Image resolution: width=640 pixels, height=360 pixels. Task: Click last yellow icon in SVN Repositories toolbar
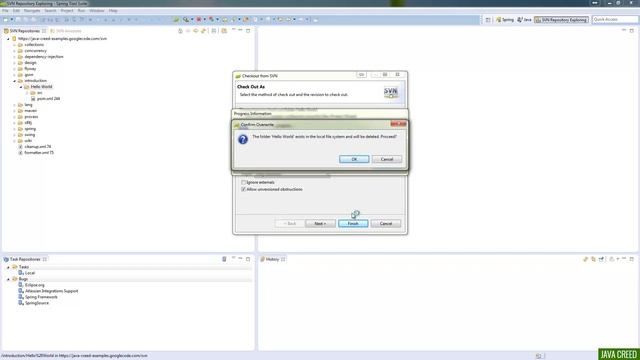tap(224, 31)
